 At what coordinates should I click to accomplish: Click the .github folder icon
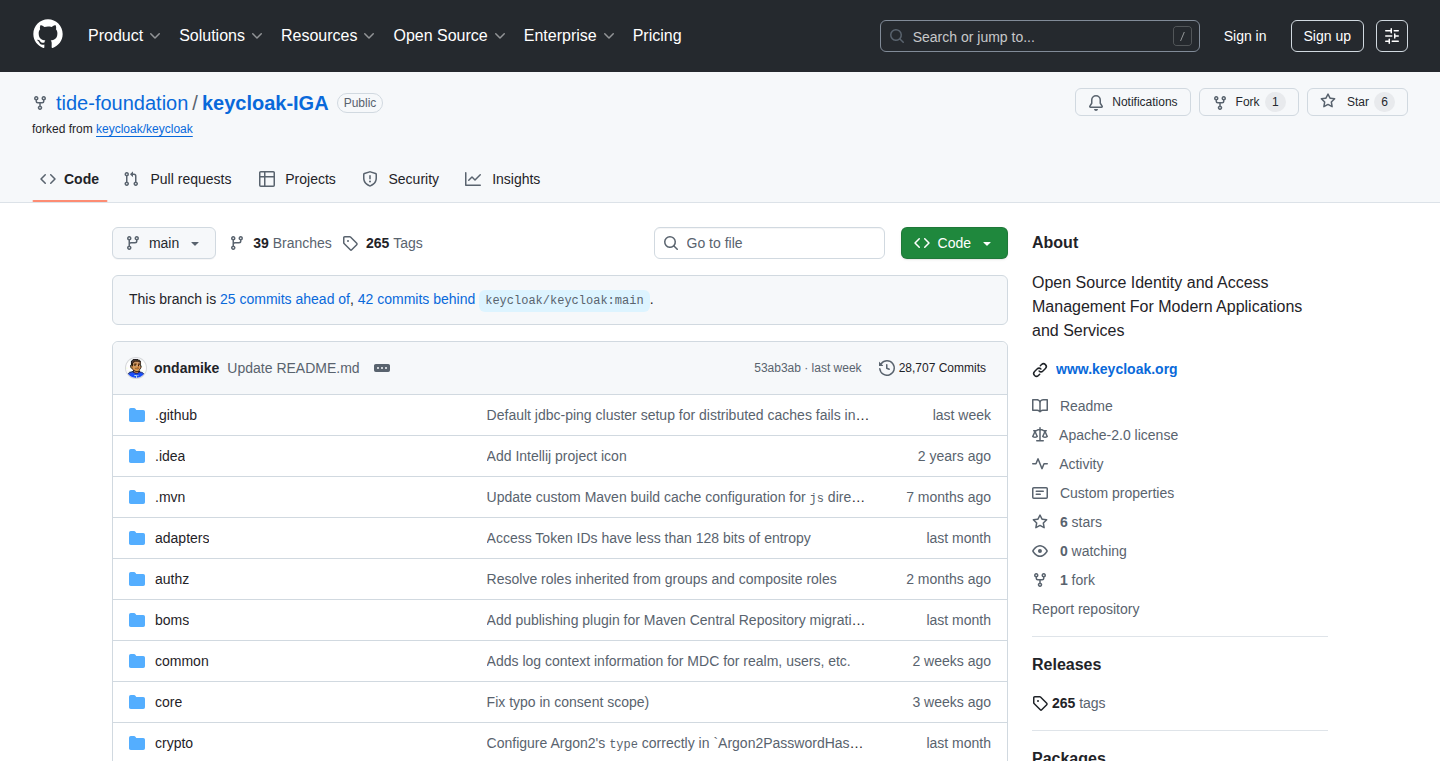pyautogui.click(x=137, y=415)
